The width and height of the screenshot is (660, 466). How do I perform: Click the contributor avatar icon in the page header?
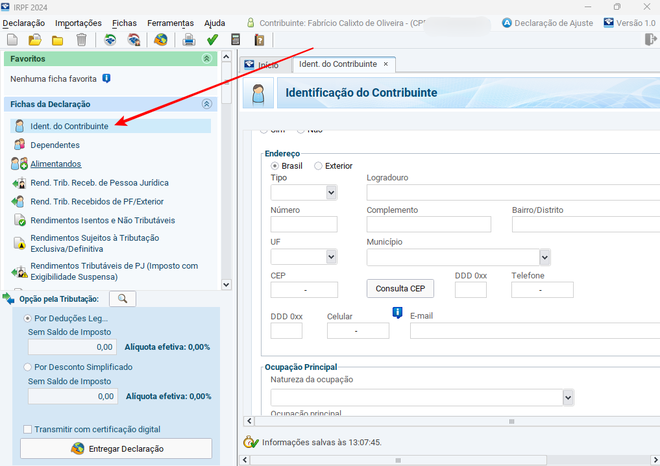coord(258,93)
